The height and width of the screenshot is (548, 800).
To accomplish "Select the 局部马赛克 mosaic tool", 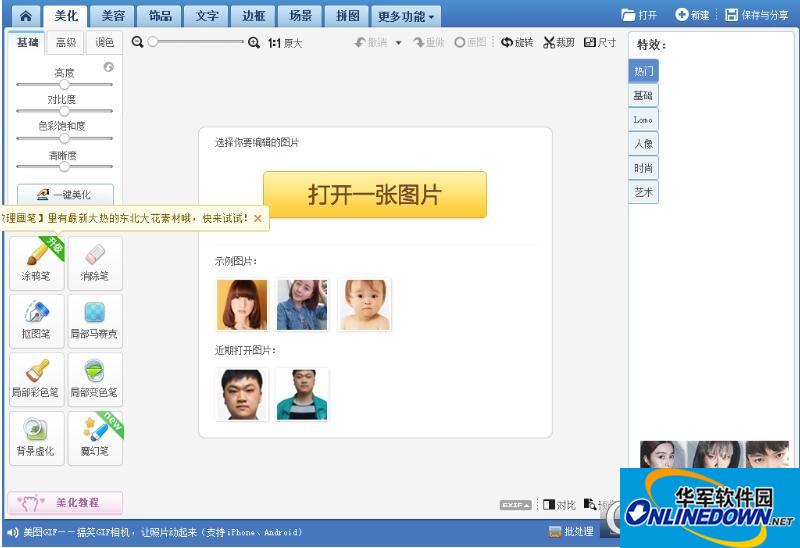I will tap(95, 321).
